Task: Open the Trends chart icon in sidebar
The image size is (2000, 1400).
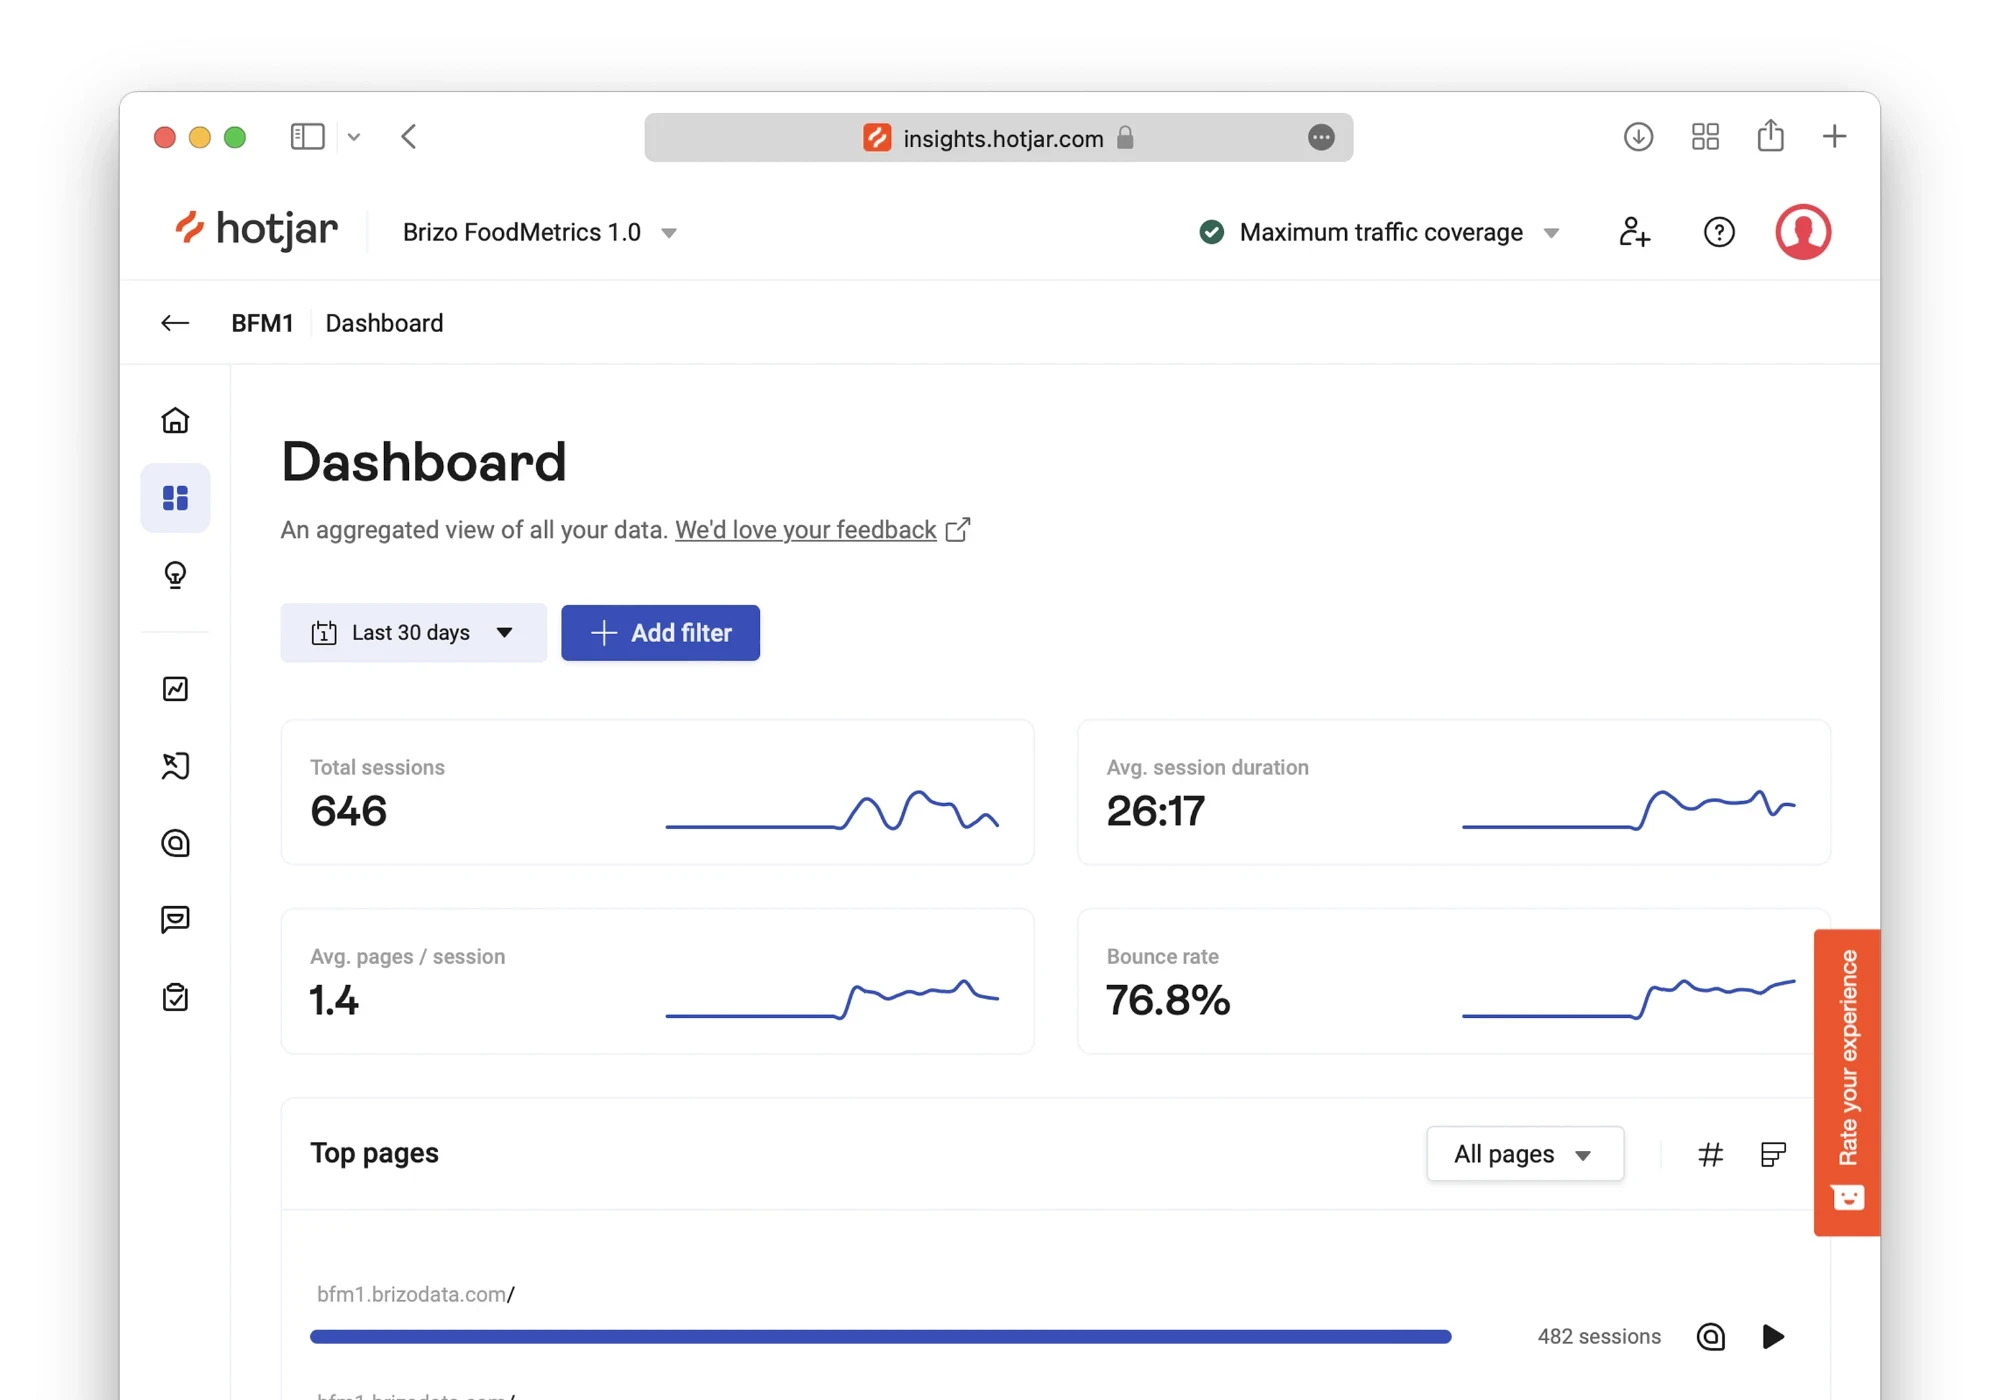Action: 175,689
